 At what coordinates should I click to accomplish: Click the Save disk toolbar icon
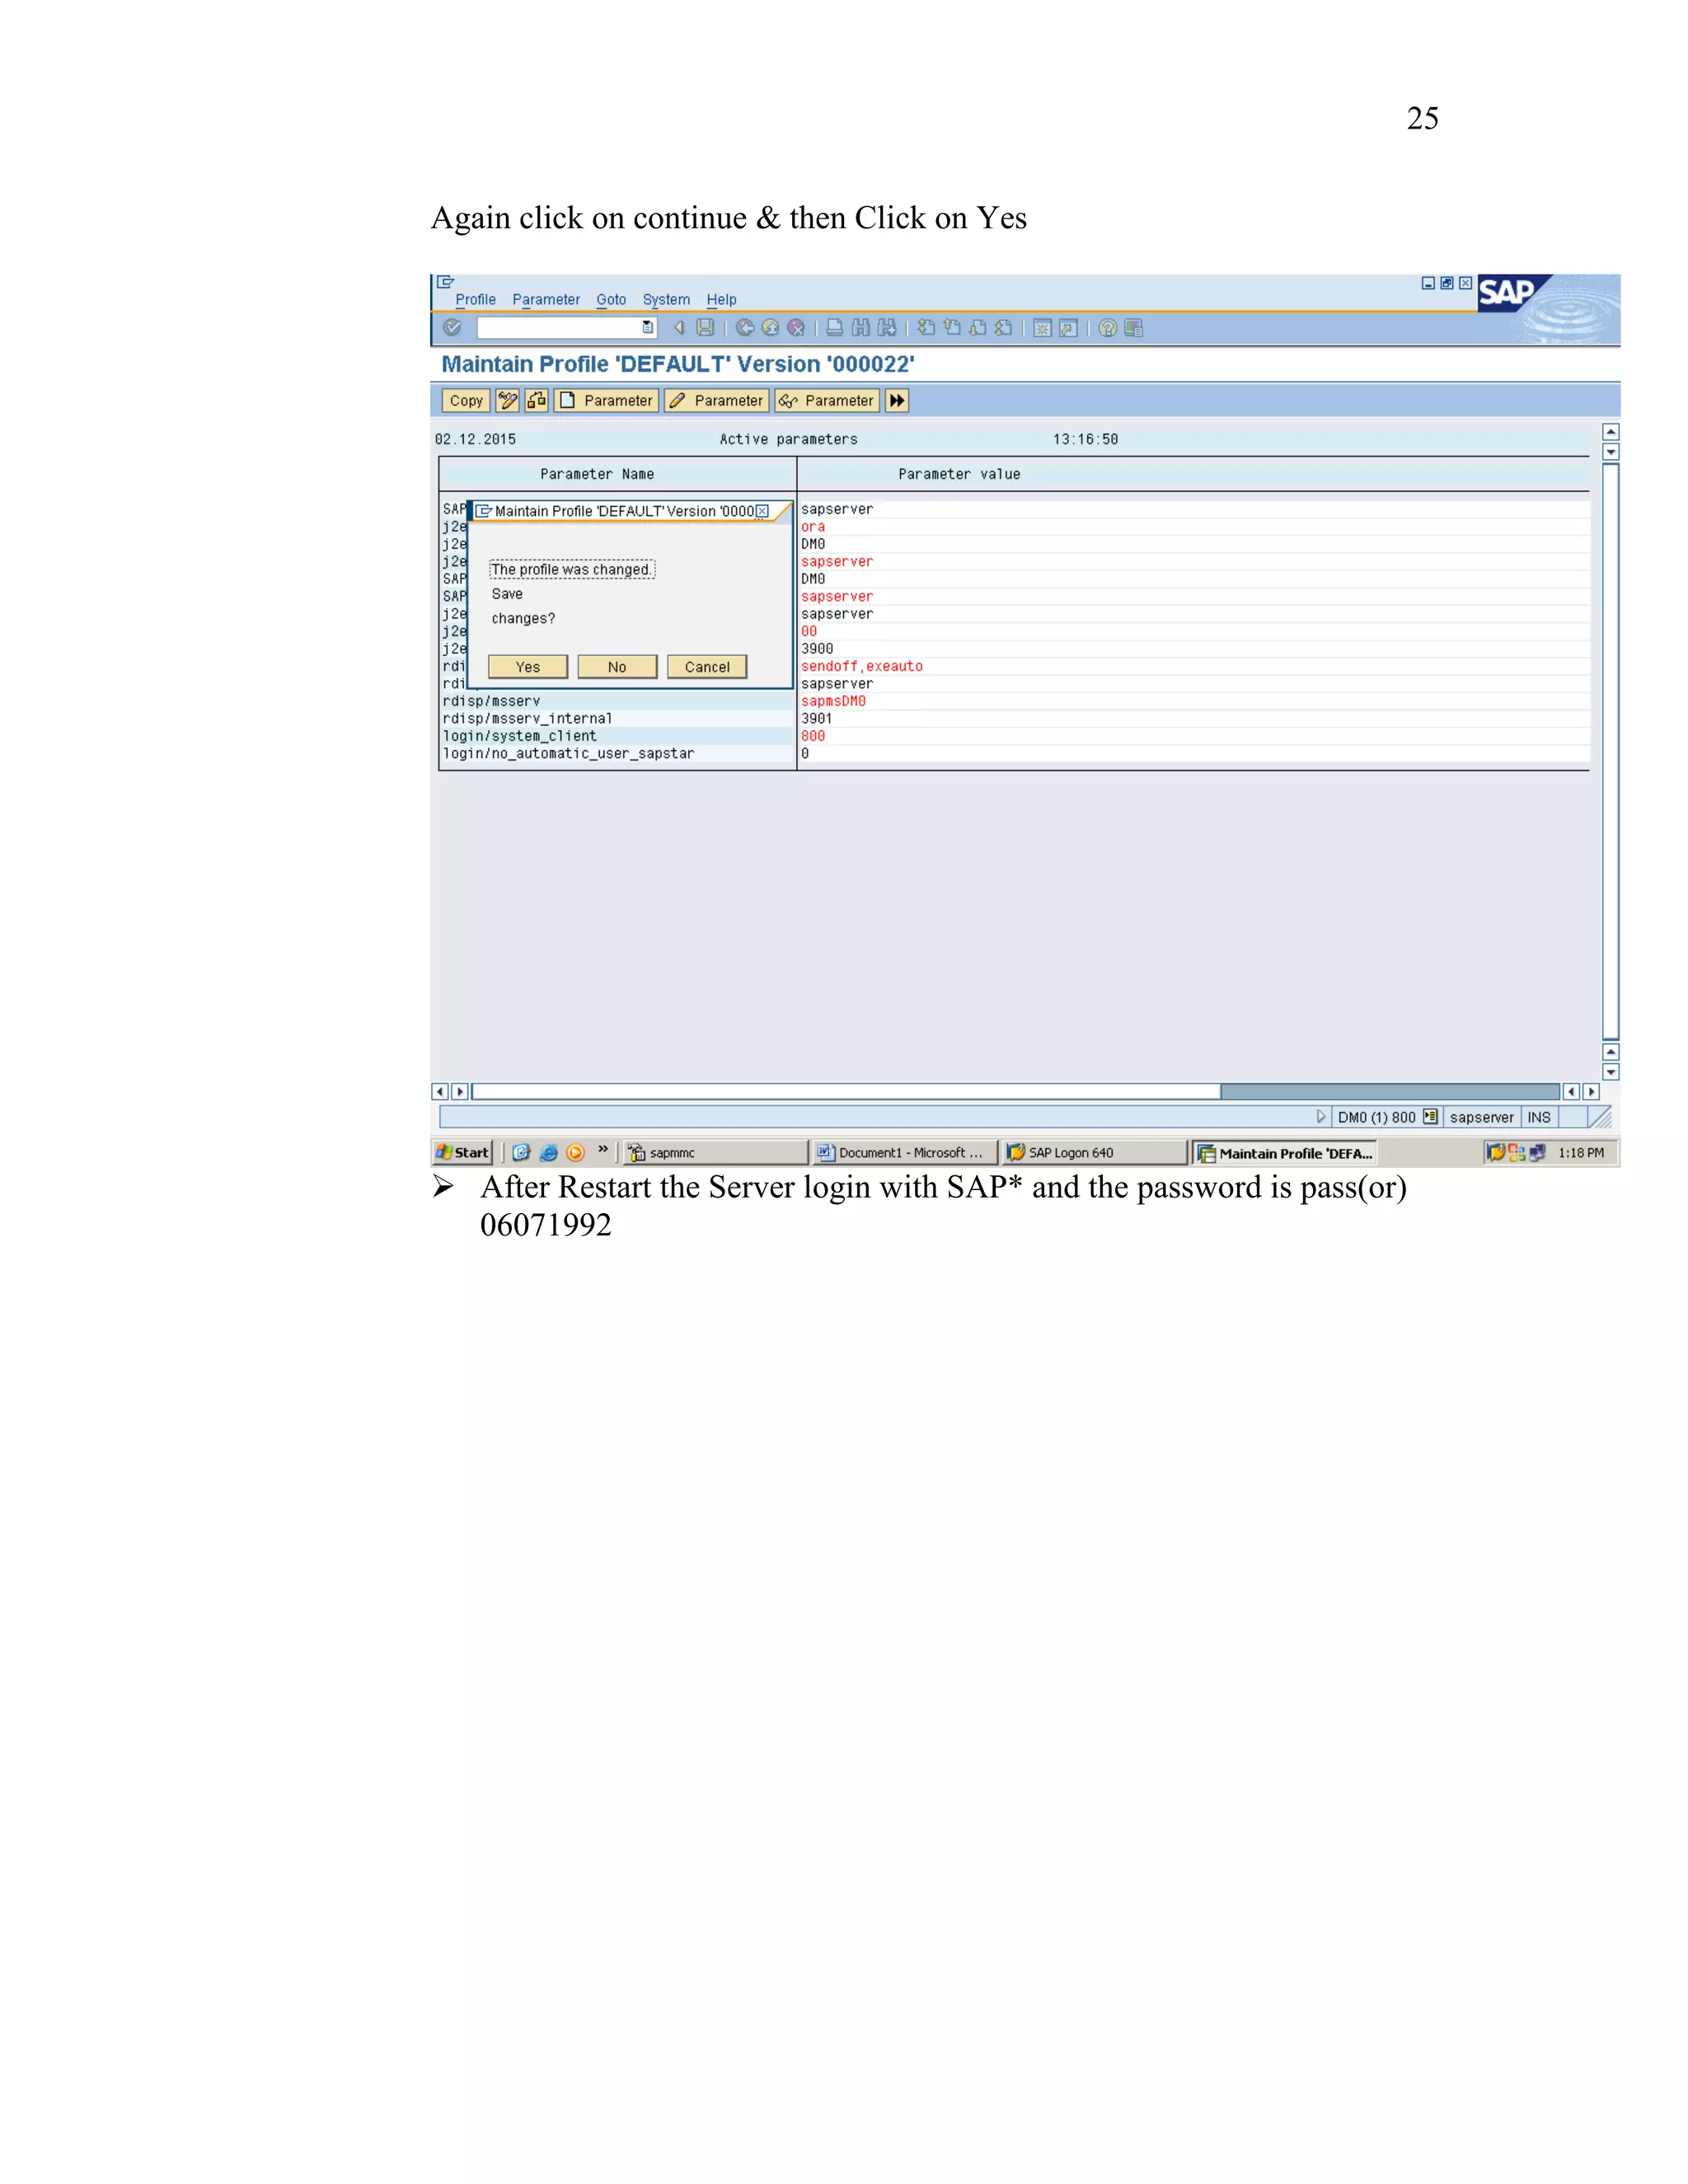(705, 327)
